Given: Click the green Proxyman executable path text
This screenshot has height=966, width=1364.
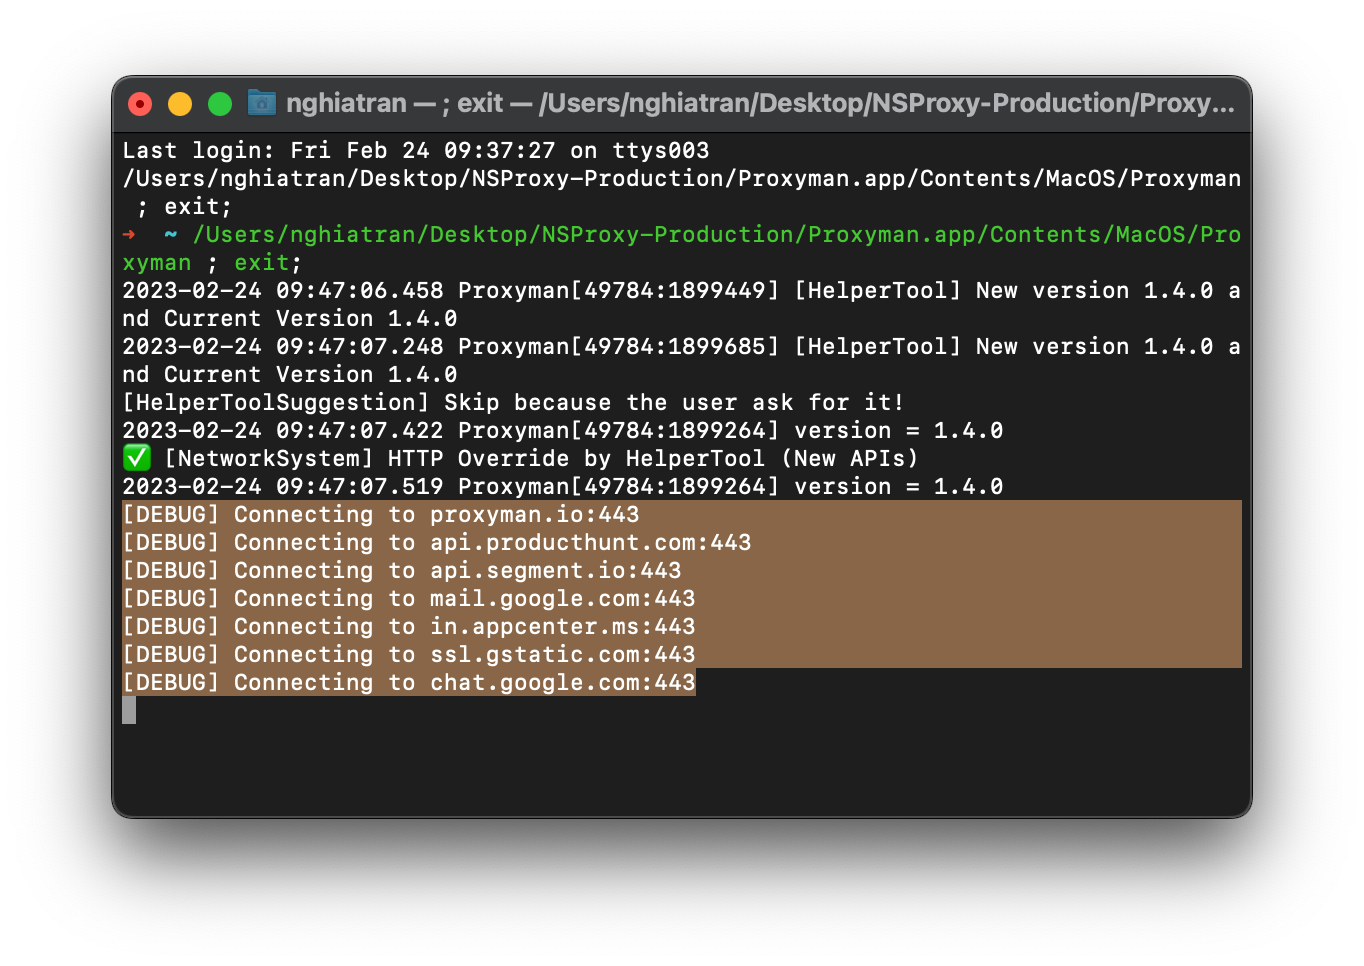Looking at the screenshot, I should pyautogui.click(x=700, y=234).
